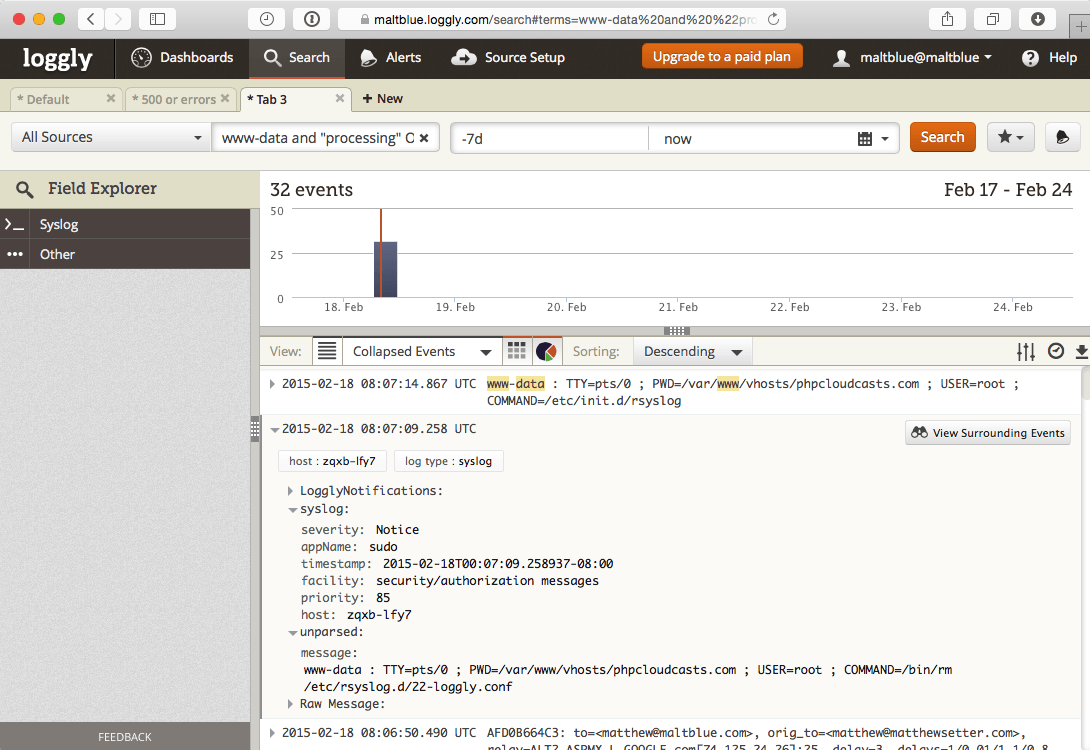Switch to the 500 or errors tab
The width and height of the screenshot is (1090, 750).
(179, 99)
